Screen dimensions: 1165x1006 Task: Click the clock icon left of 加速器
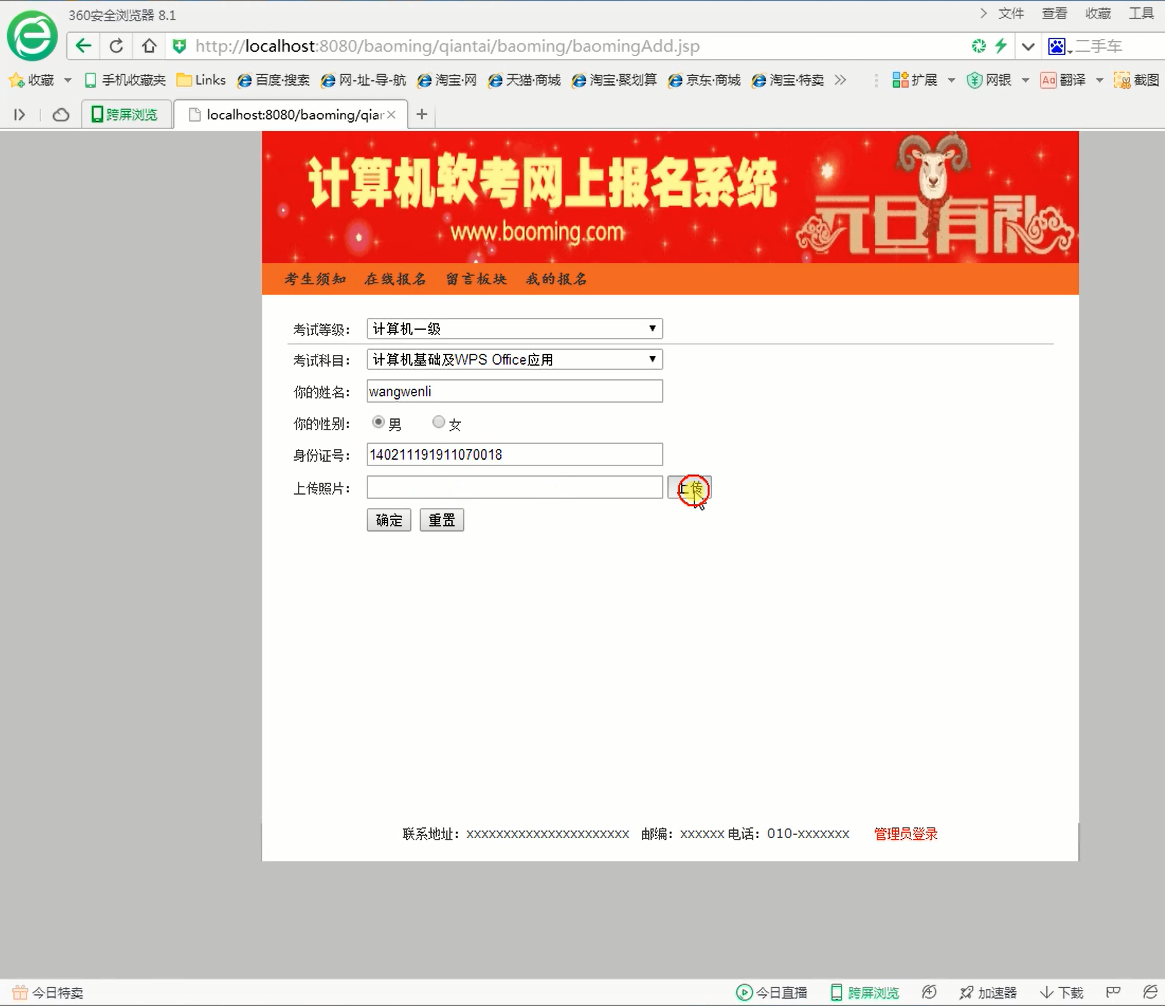click(x=929, y=992)
